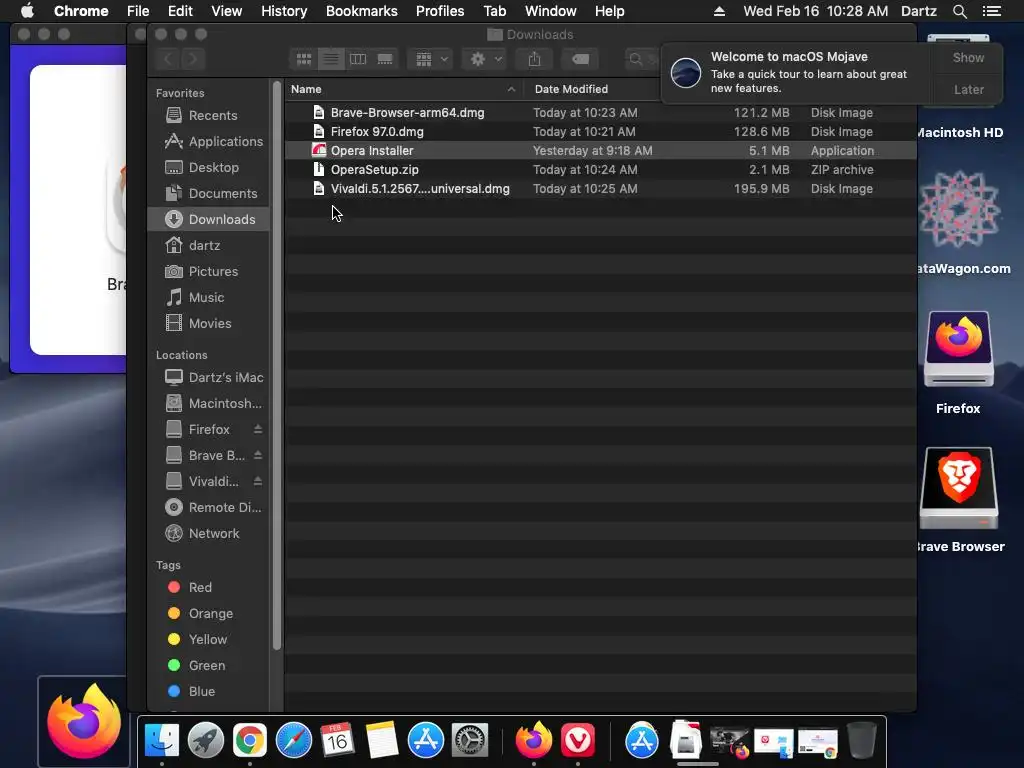Image resolution: width=1024 pixels, height=768 pixels.
Task: Open Safari from the Dock
Action: coord(294,741)
